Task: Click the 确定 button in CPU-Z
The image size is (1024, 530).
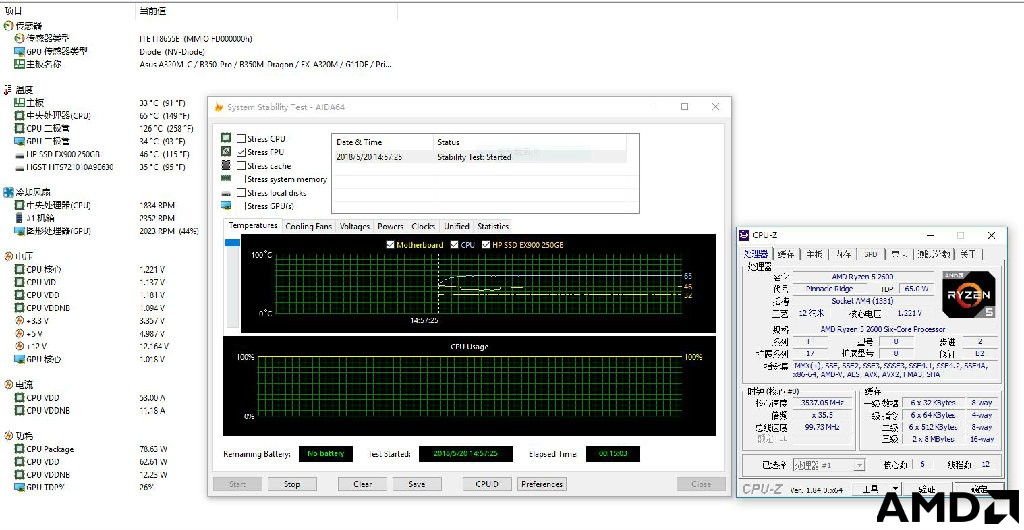Action: pyautogui.click(x=980, y=489)
